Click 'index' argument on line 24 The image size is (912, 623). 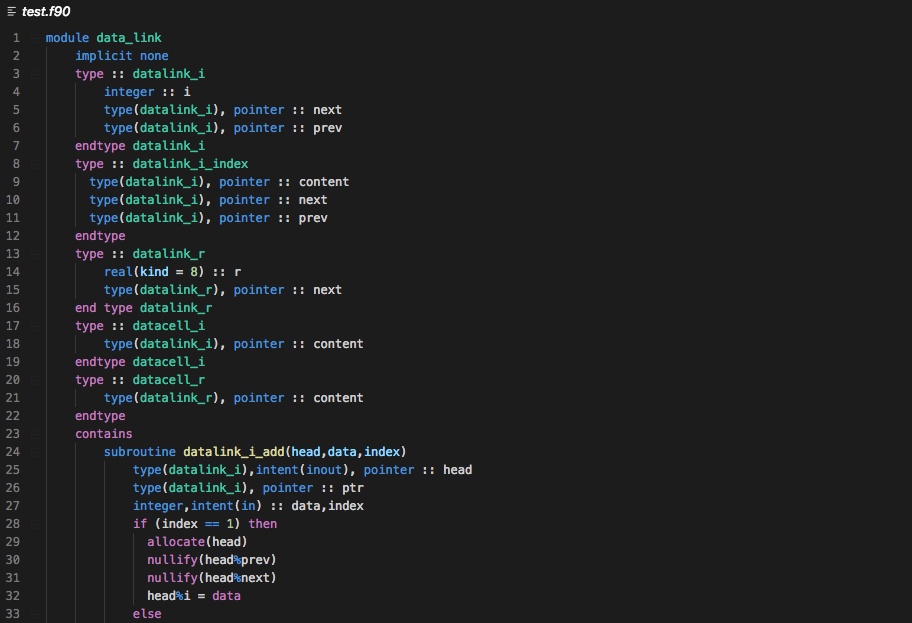pyautogui.click(x=382, y=453)
